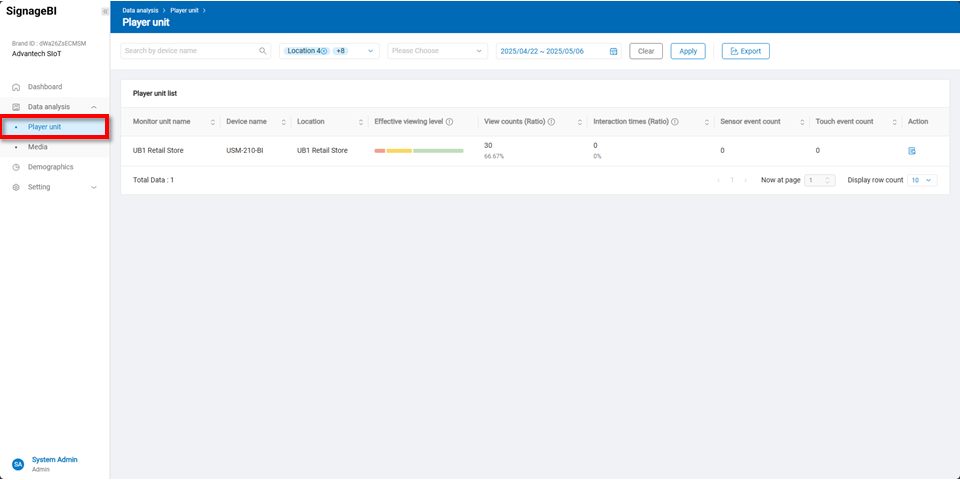Expand the Setting menu
The width and height of the screenshot is (960, 480).
point(93,187)
